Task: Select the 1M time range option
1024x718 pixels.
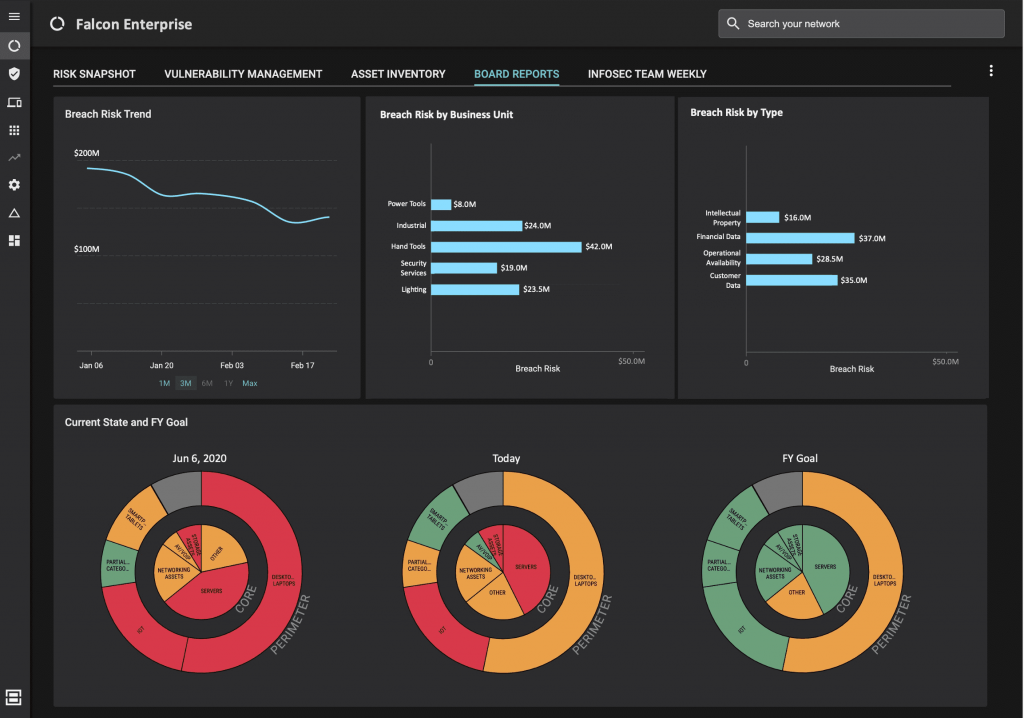Action: click(164, 383)
